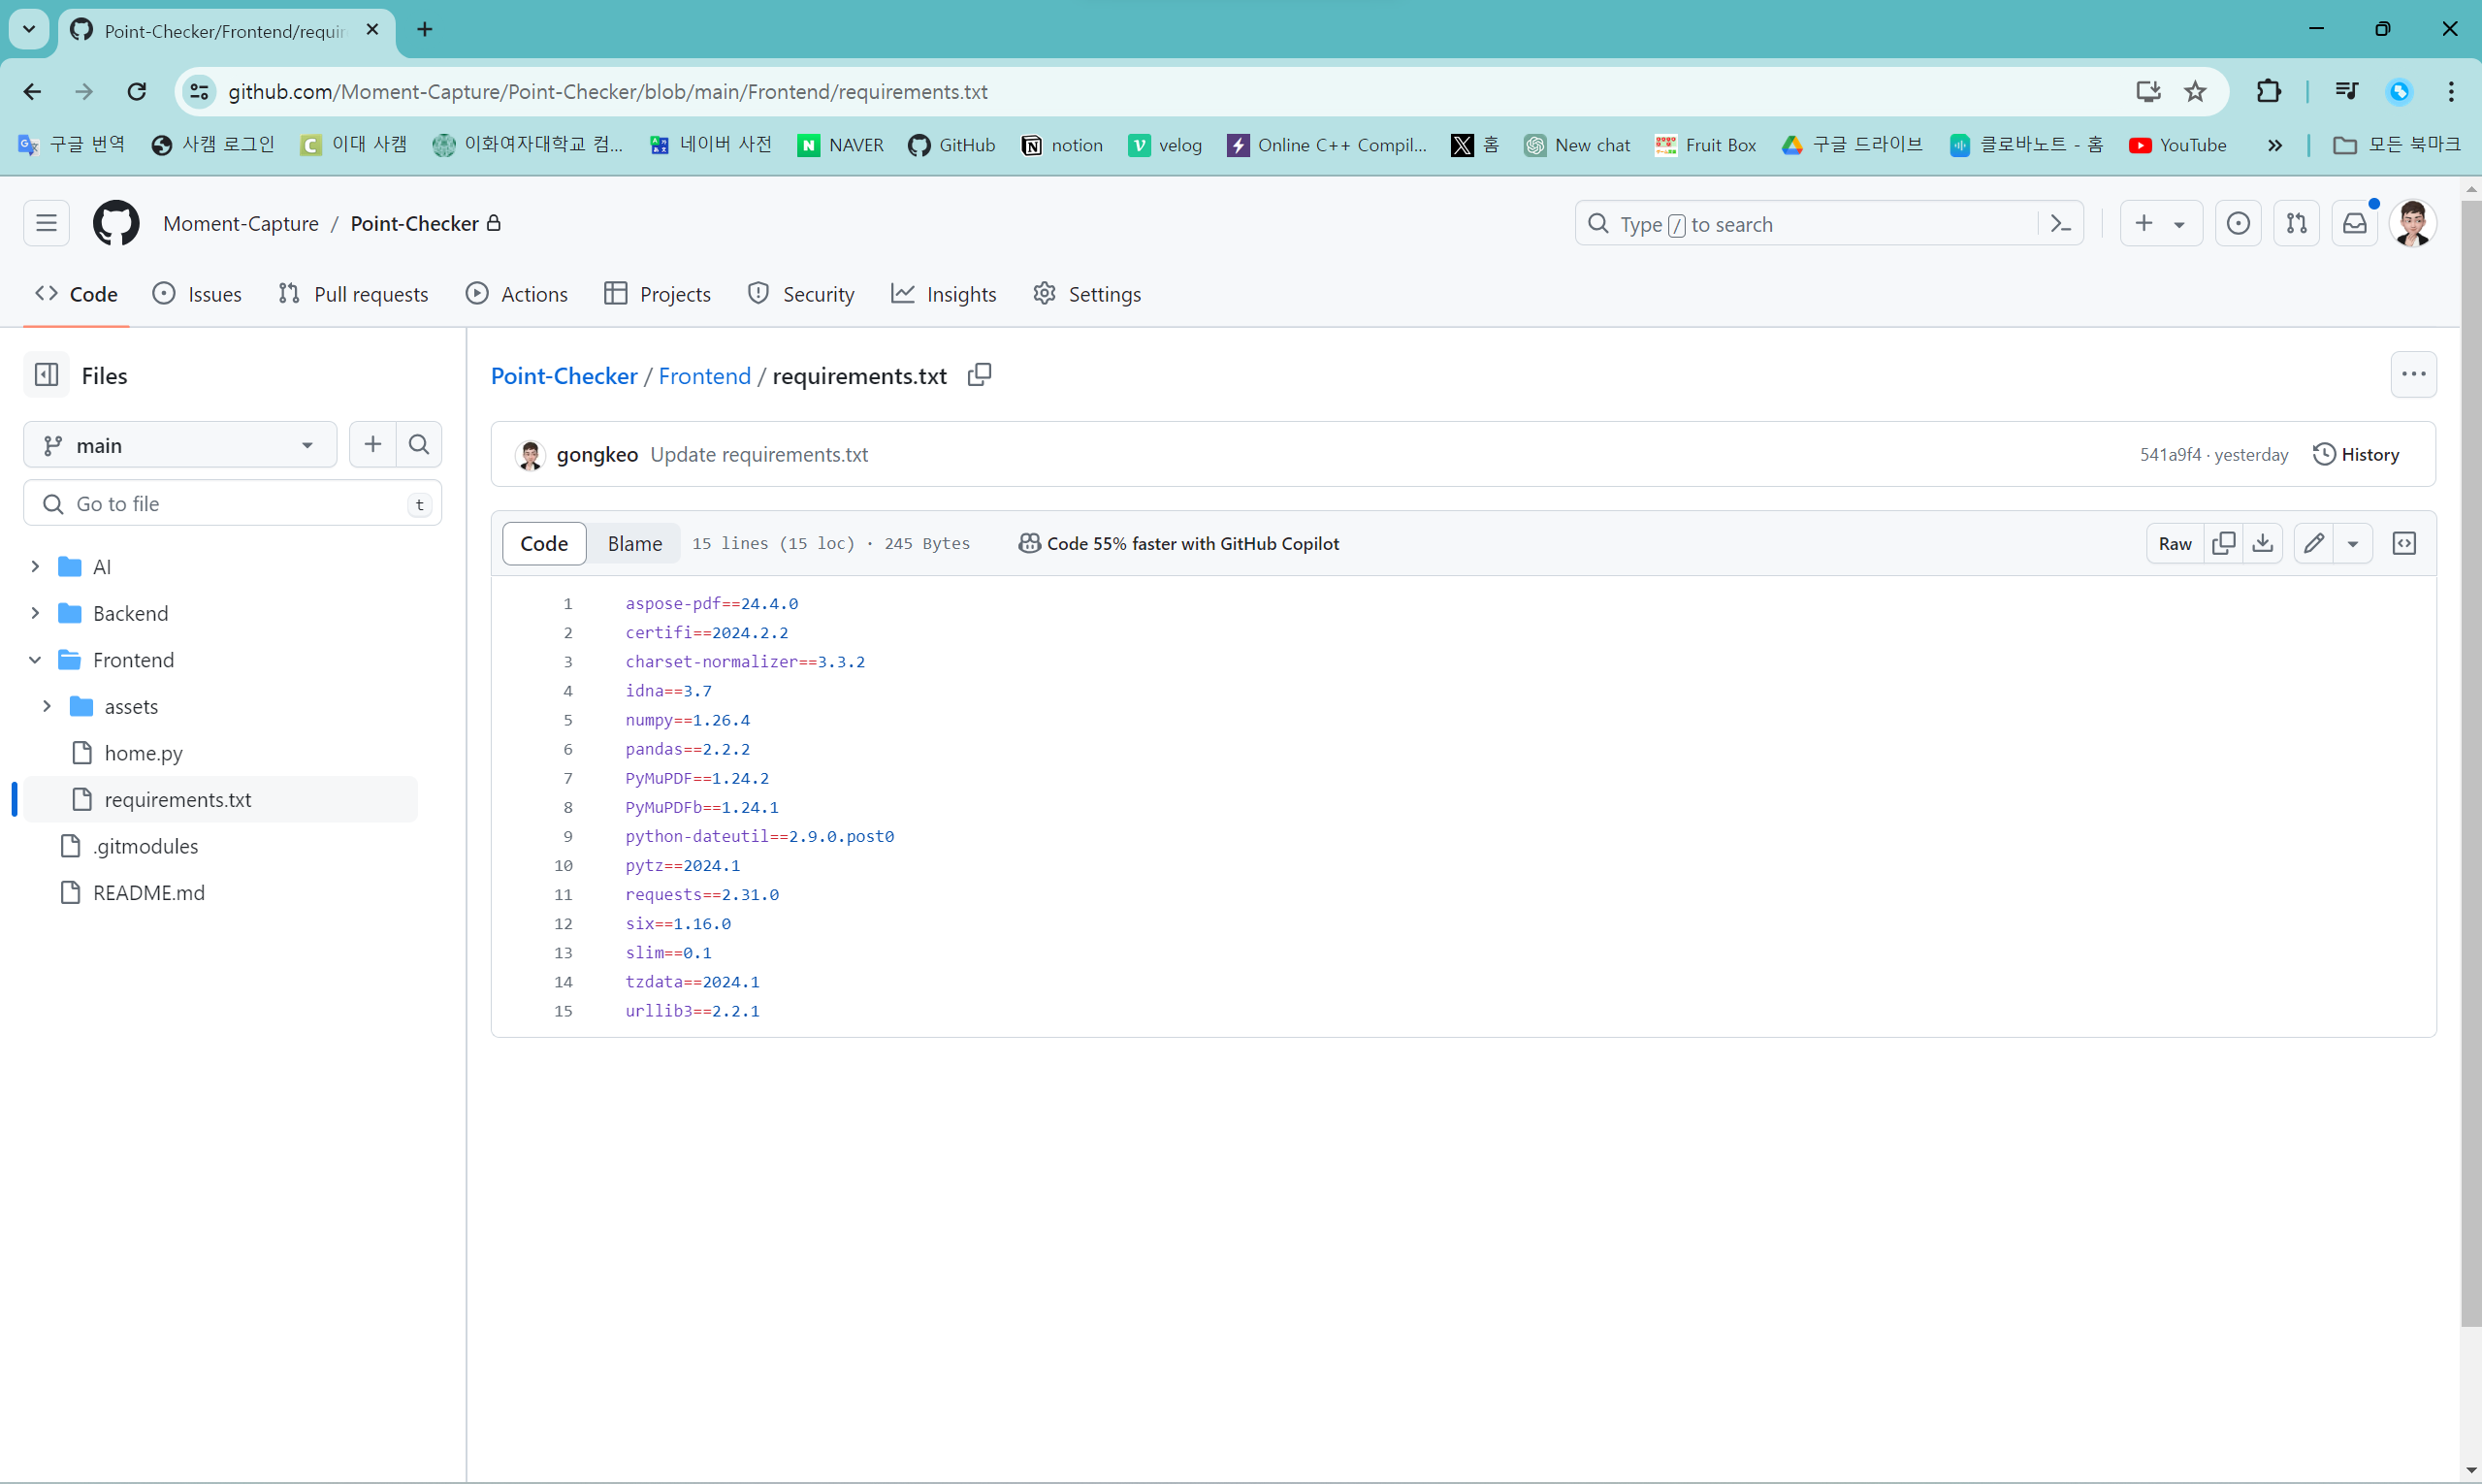The height and width of the screenshot is (1484, 2482).
Task: Focus the Go to file field
Action: click(232, 504)
